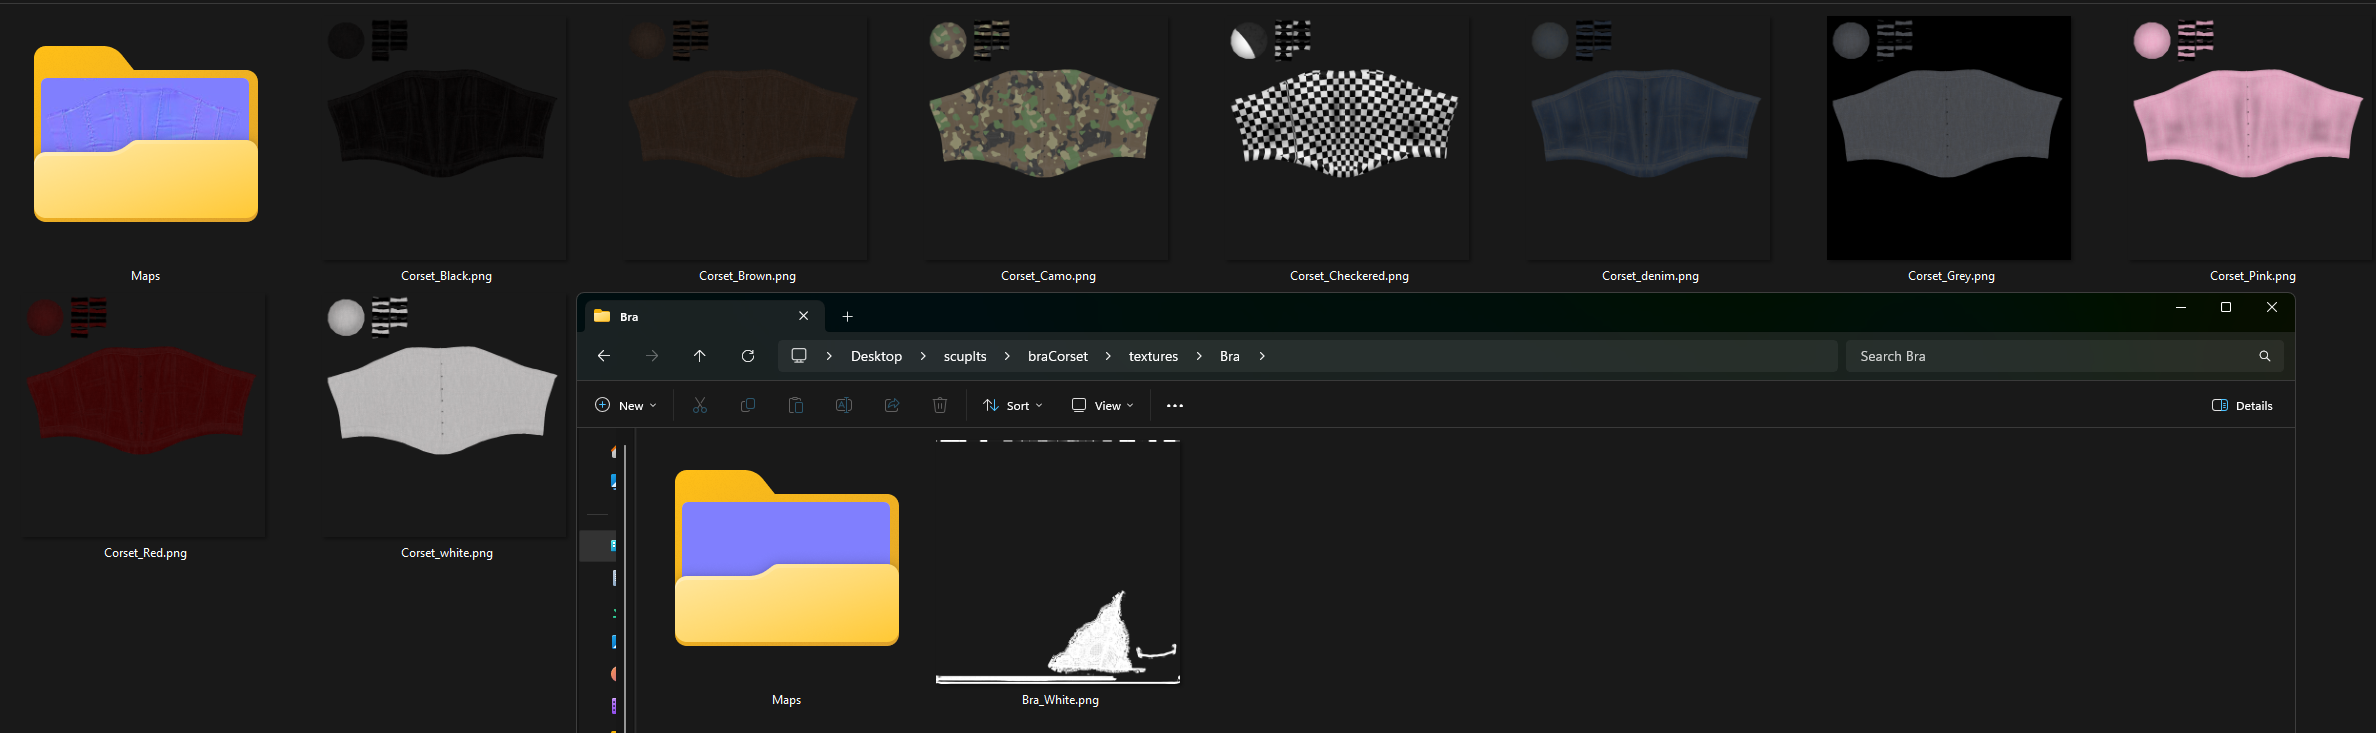Select the Bra_White.png thumbnail

(x=1058, y=562)
